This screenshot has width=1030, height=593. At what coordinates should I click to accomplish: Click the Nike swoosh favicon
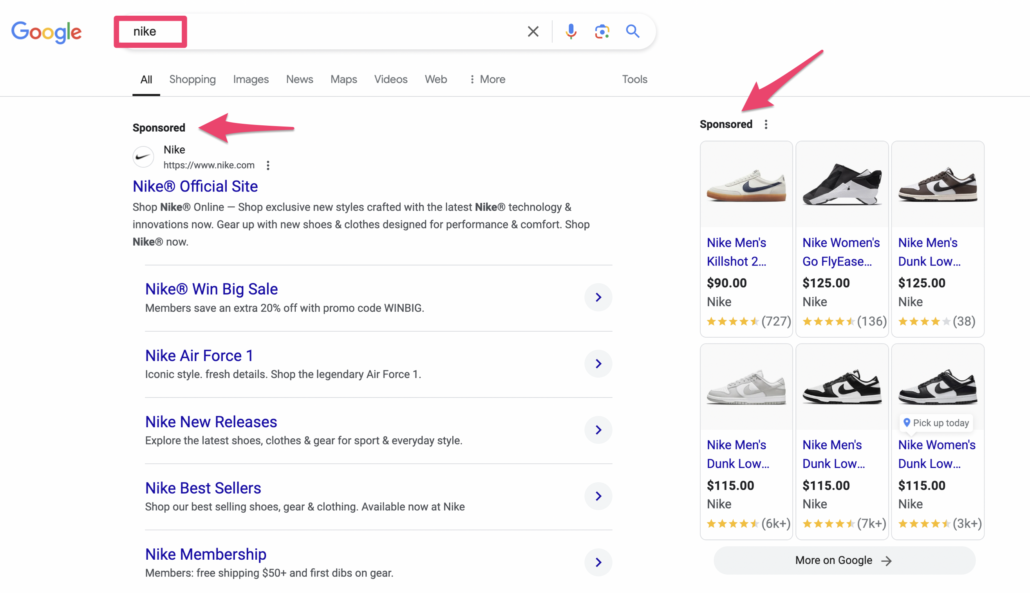pyautogui.click(x=144, y=157)
